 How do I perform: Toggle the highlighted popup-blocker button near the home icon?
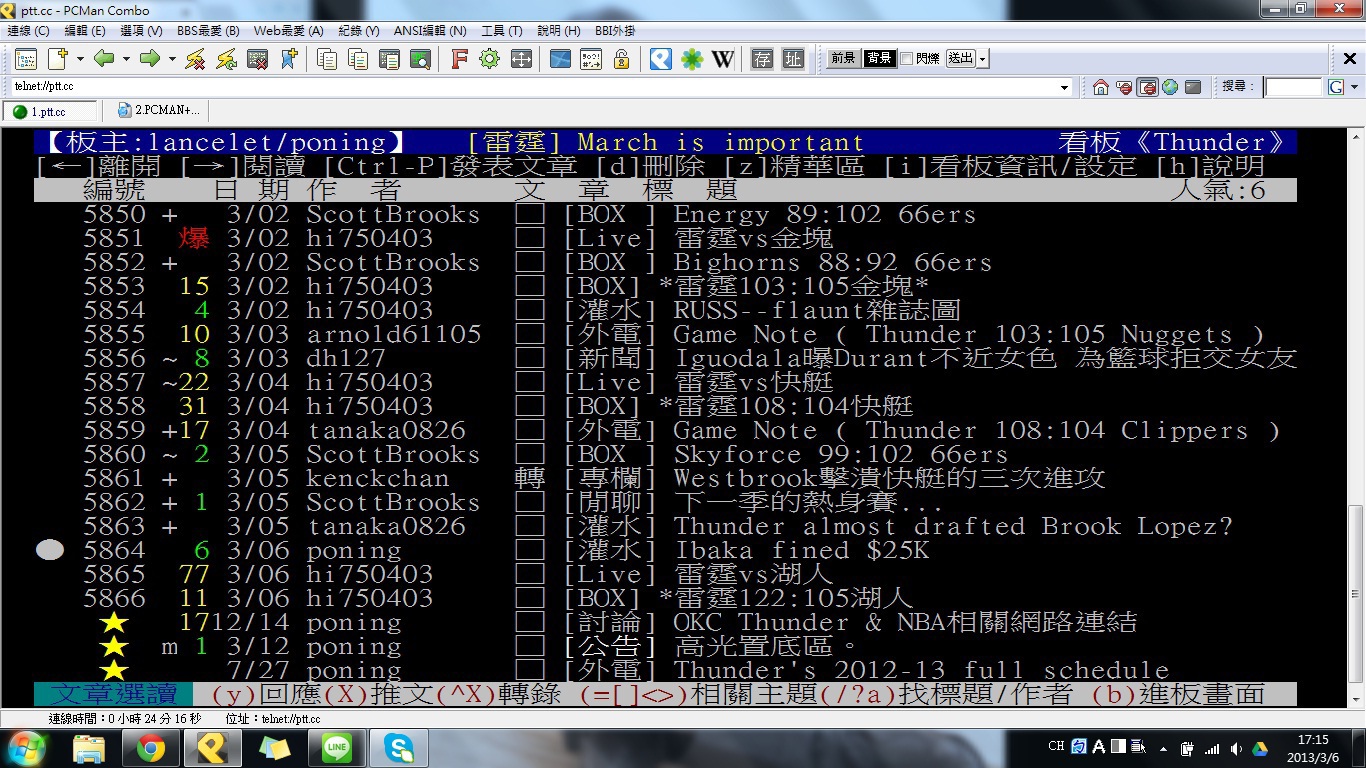[1147, 87]
